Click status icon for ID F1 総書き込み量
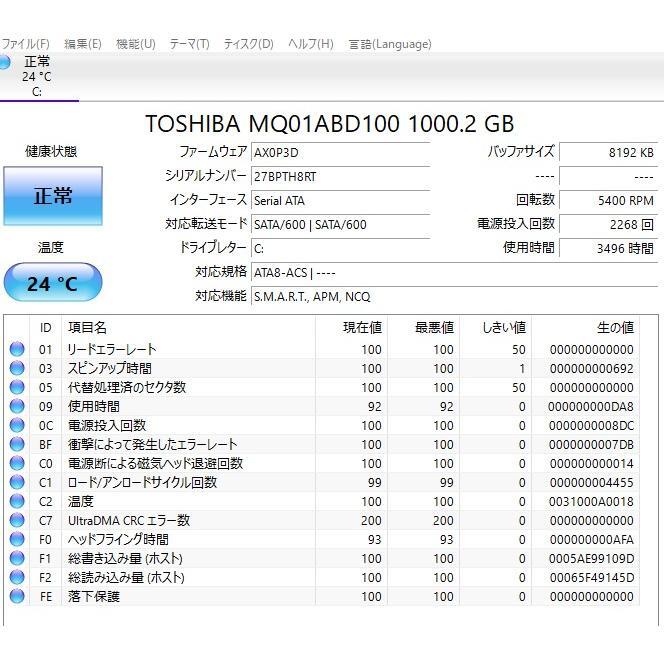The width and height of the screenshot is (664, 664). click(17, 559)
